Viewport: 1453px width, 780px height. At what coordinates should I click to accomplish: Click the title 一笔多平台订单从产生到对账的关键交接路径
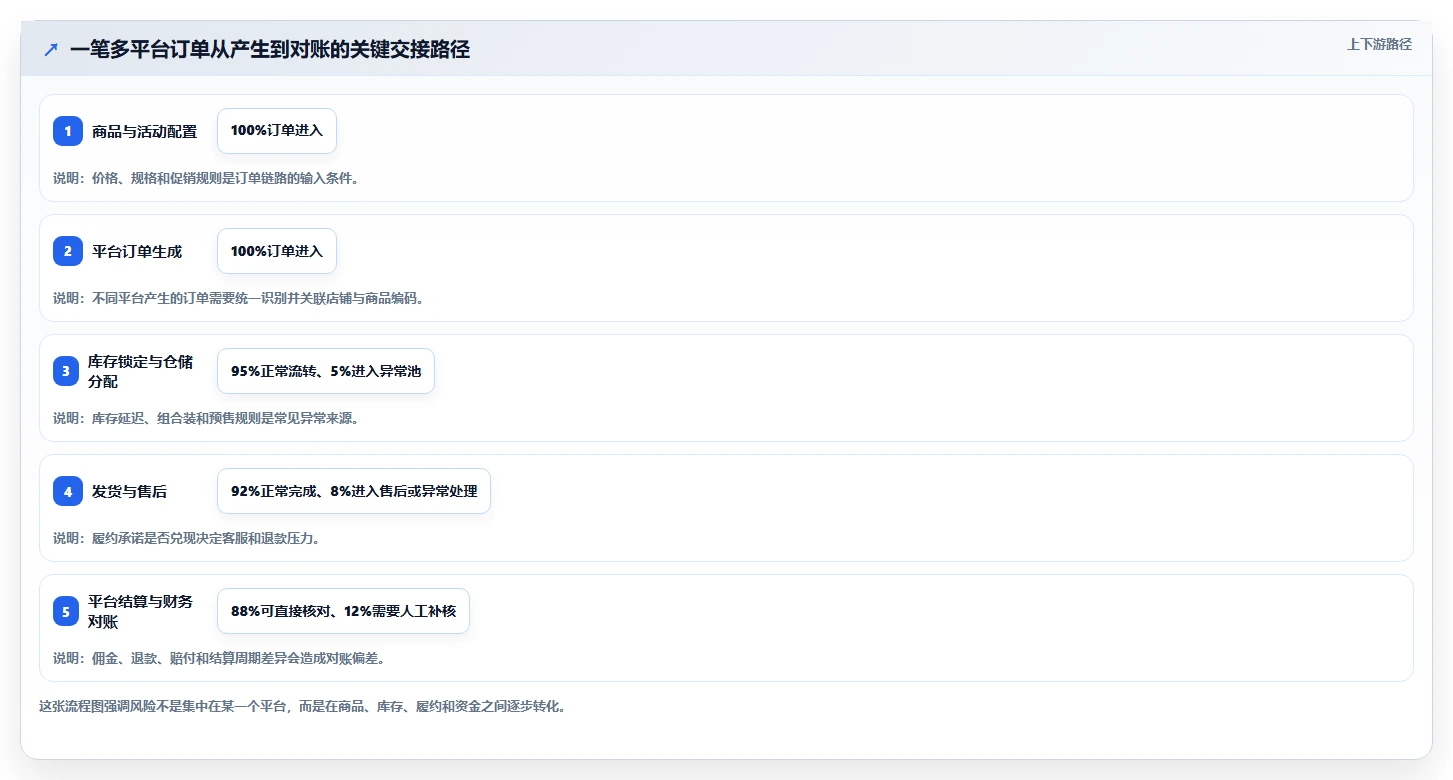(270, 49)
